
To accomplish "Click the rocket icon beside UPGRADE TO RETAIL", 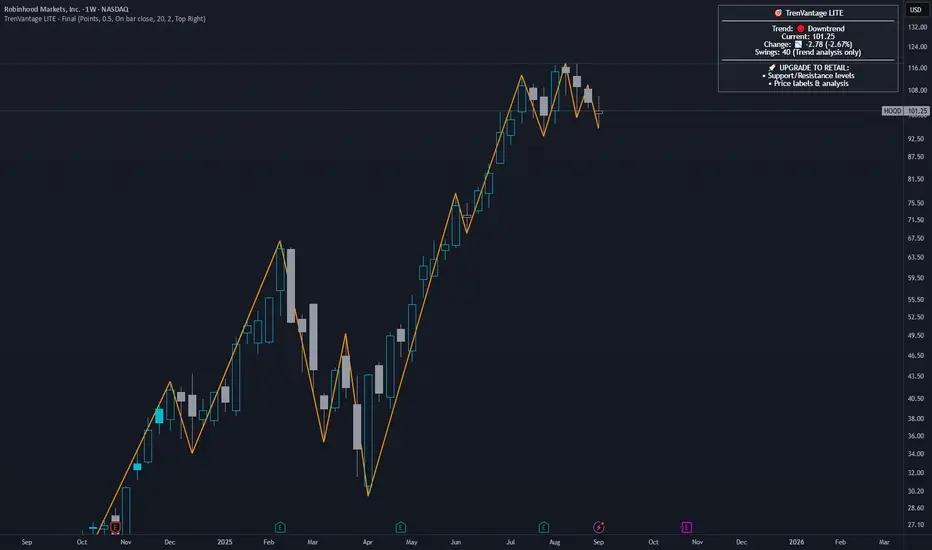I will coord(772,68).
